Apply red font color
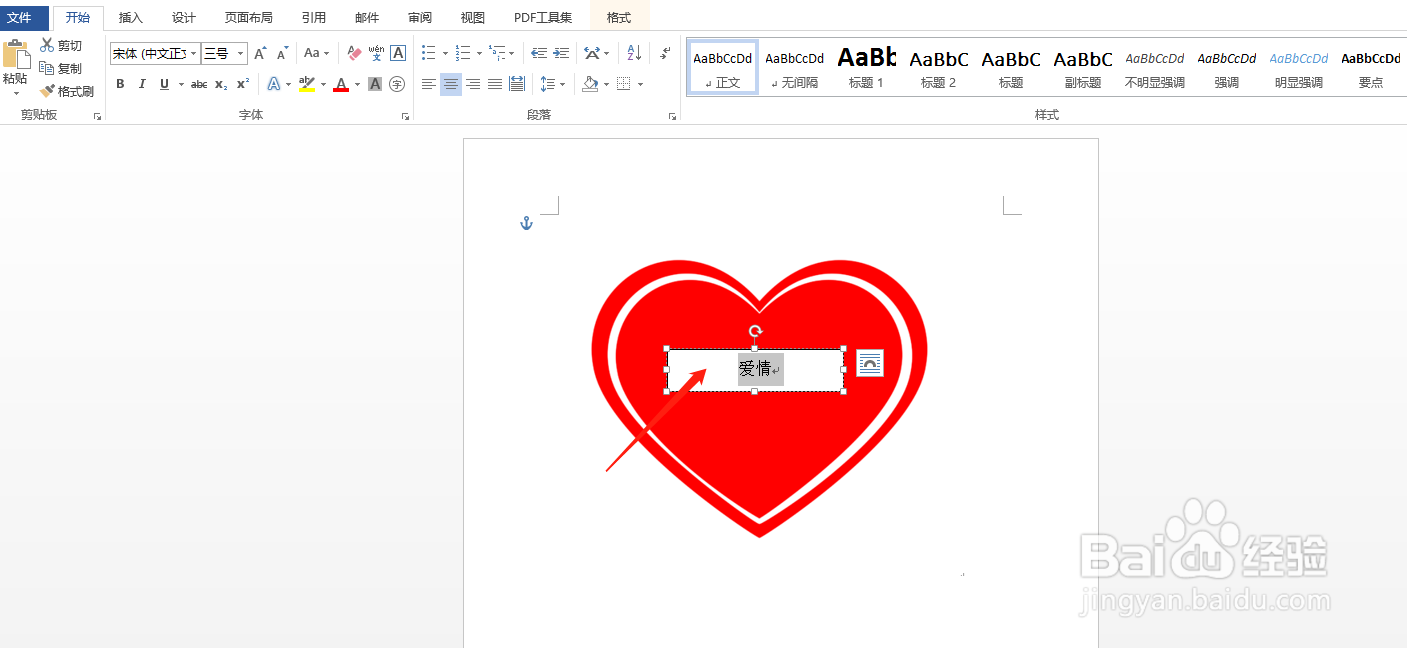The height and width of the screenshot is (648, 1407). point(341,84)
